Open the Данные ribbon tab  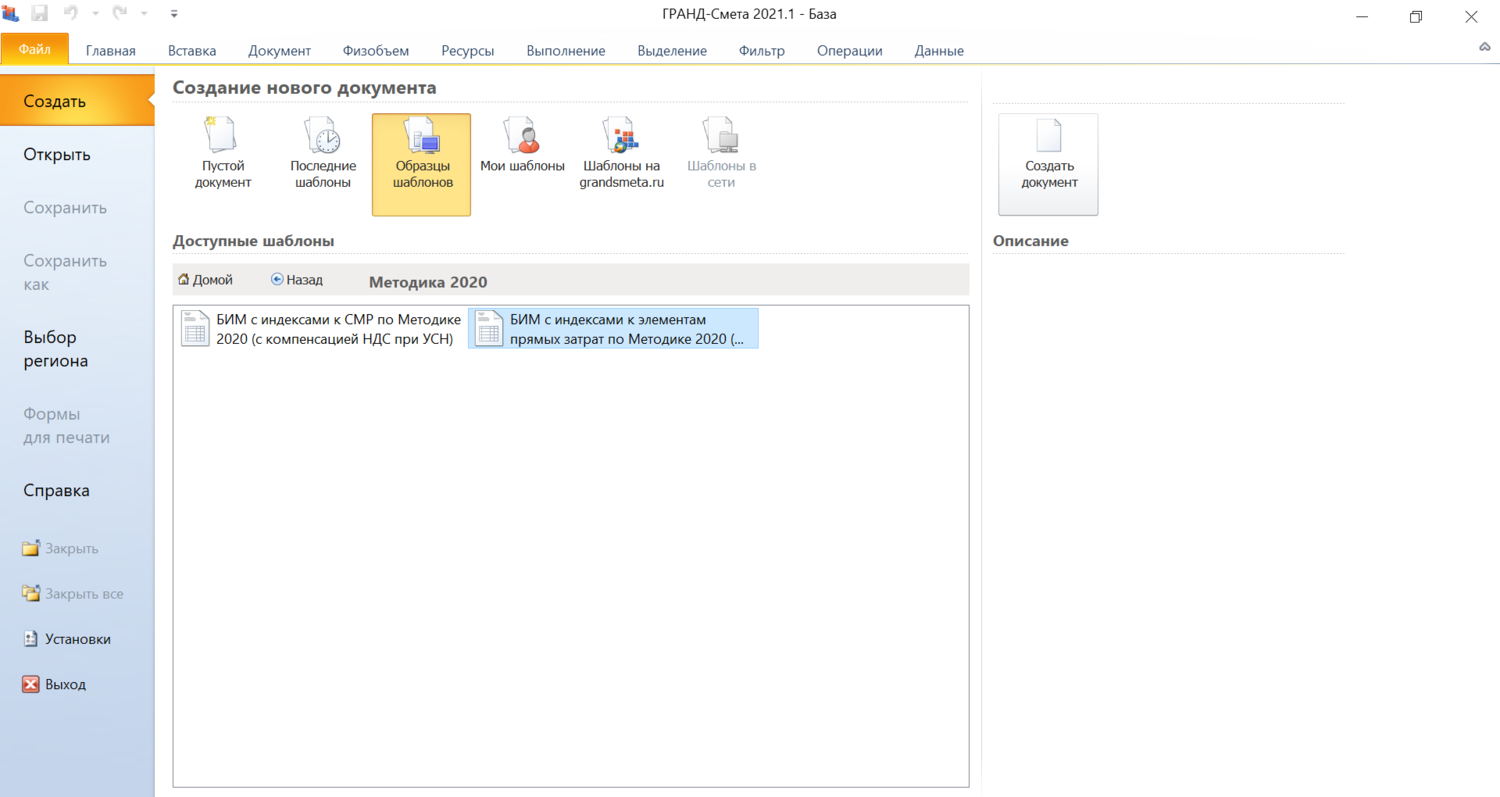(x=939, y=51)
